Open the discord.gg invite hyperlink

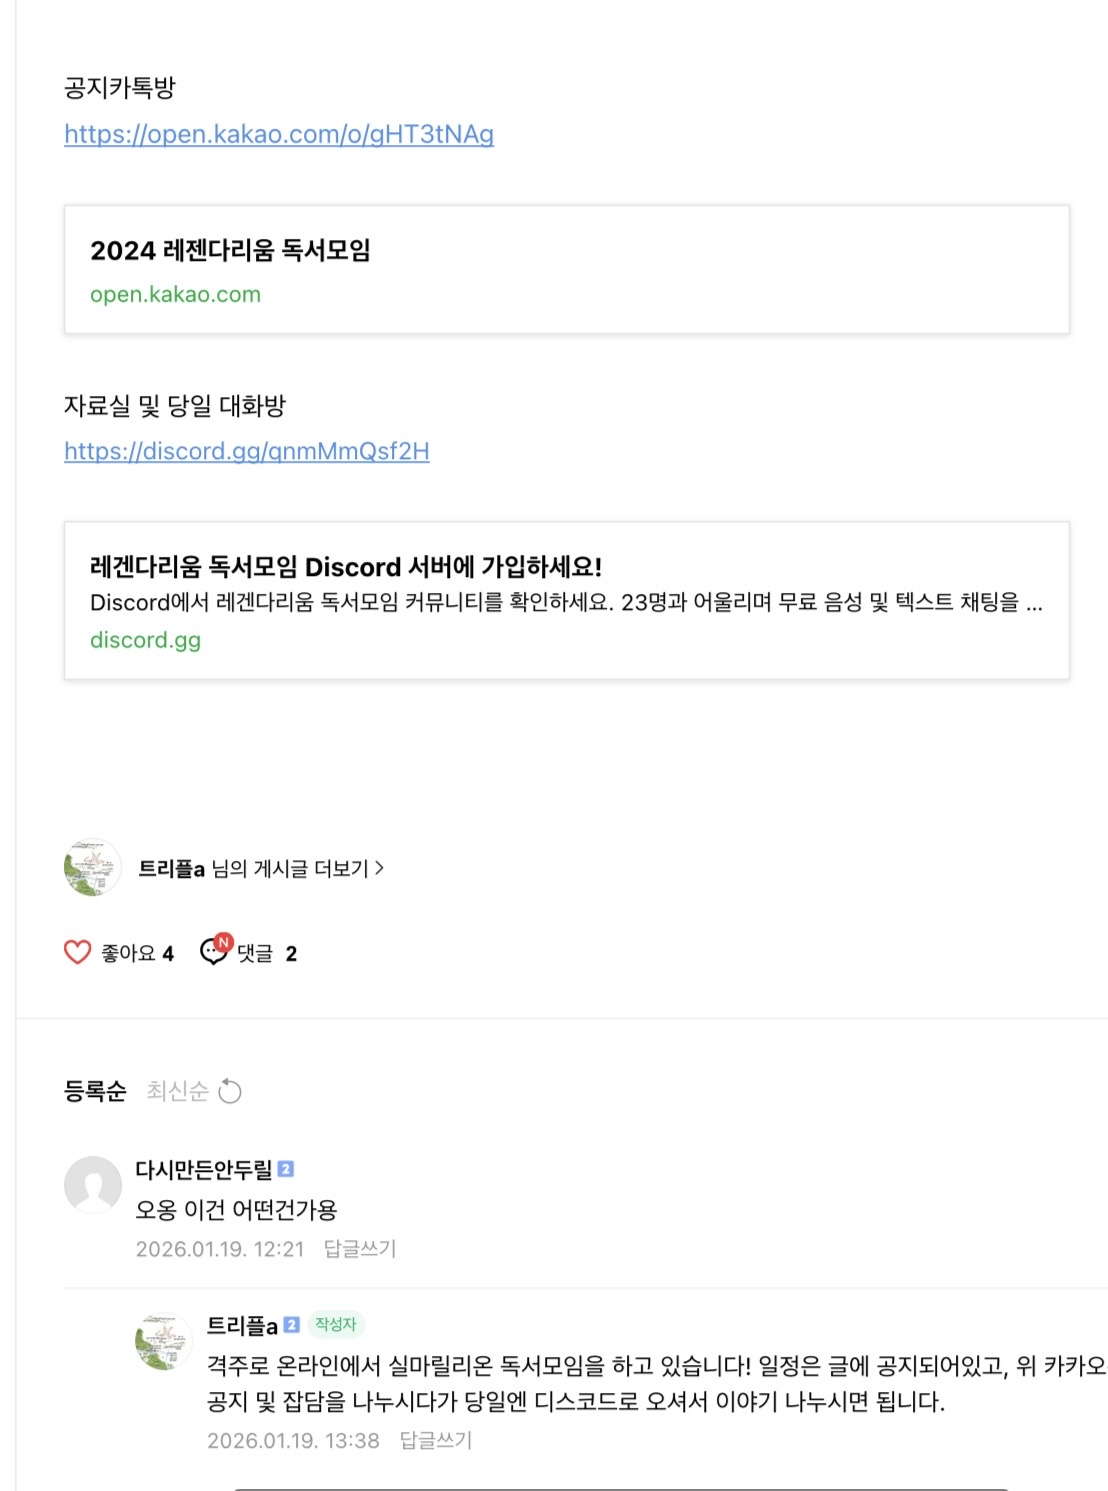click(x=247, y=451)
